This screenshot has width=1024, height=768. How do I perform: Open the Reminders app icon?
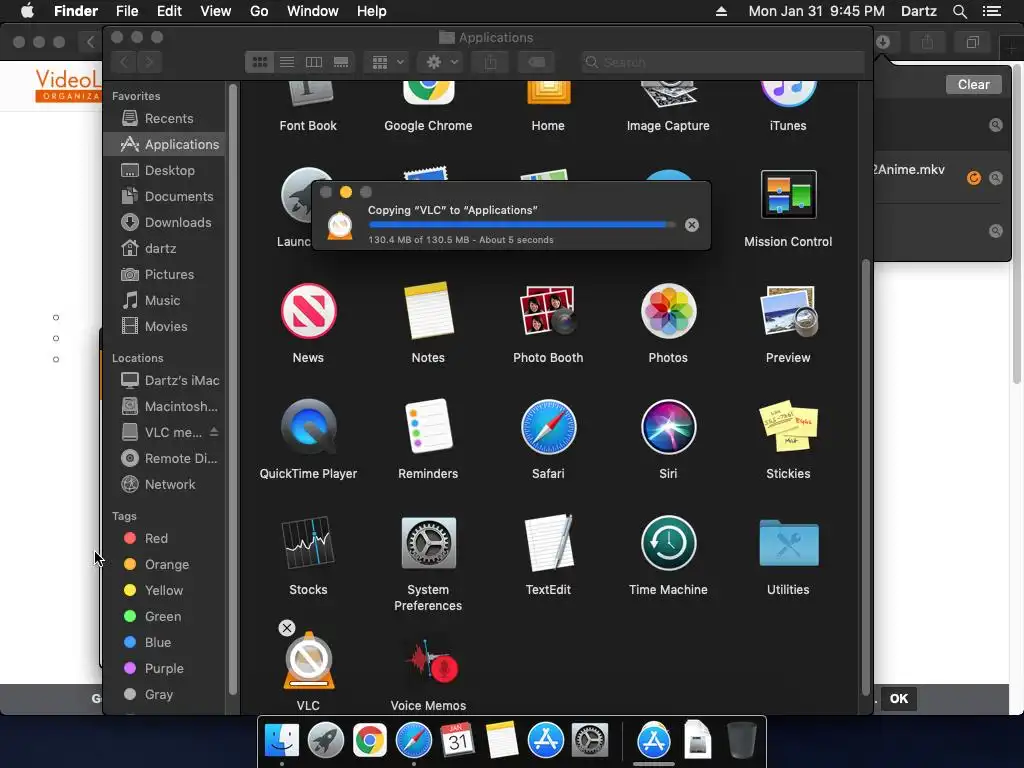point(428,427)
